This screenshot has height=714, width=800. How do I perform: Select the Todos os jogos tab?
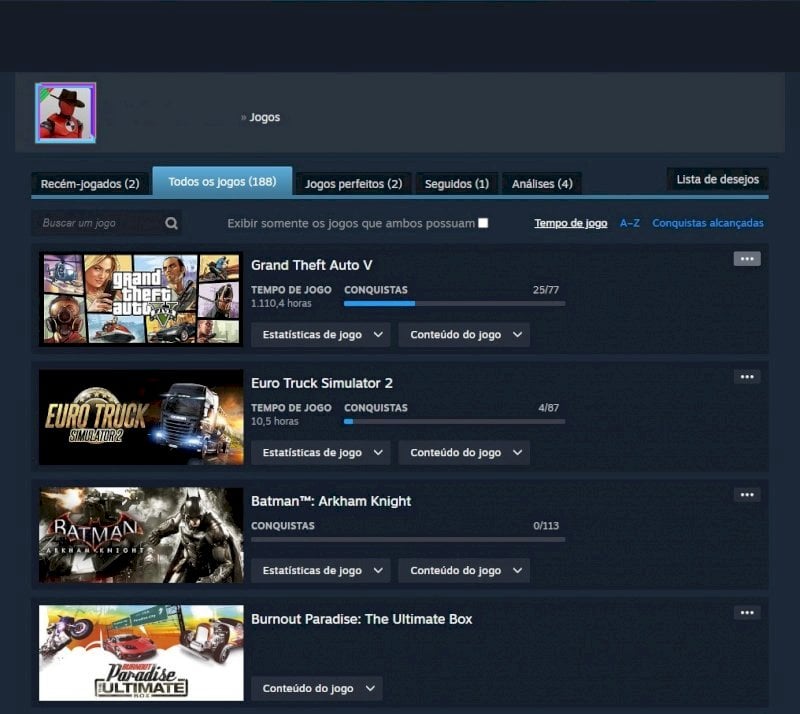(222, 181)
